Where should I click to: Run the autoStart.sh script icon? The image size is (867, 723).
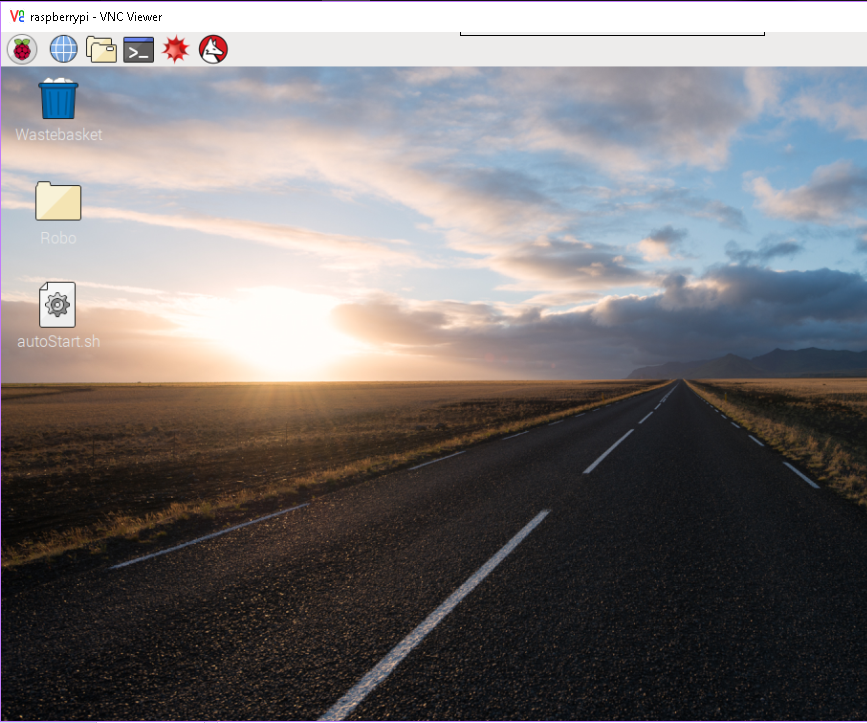[57, 304]
